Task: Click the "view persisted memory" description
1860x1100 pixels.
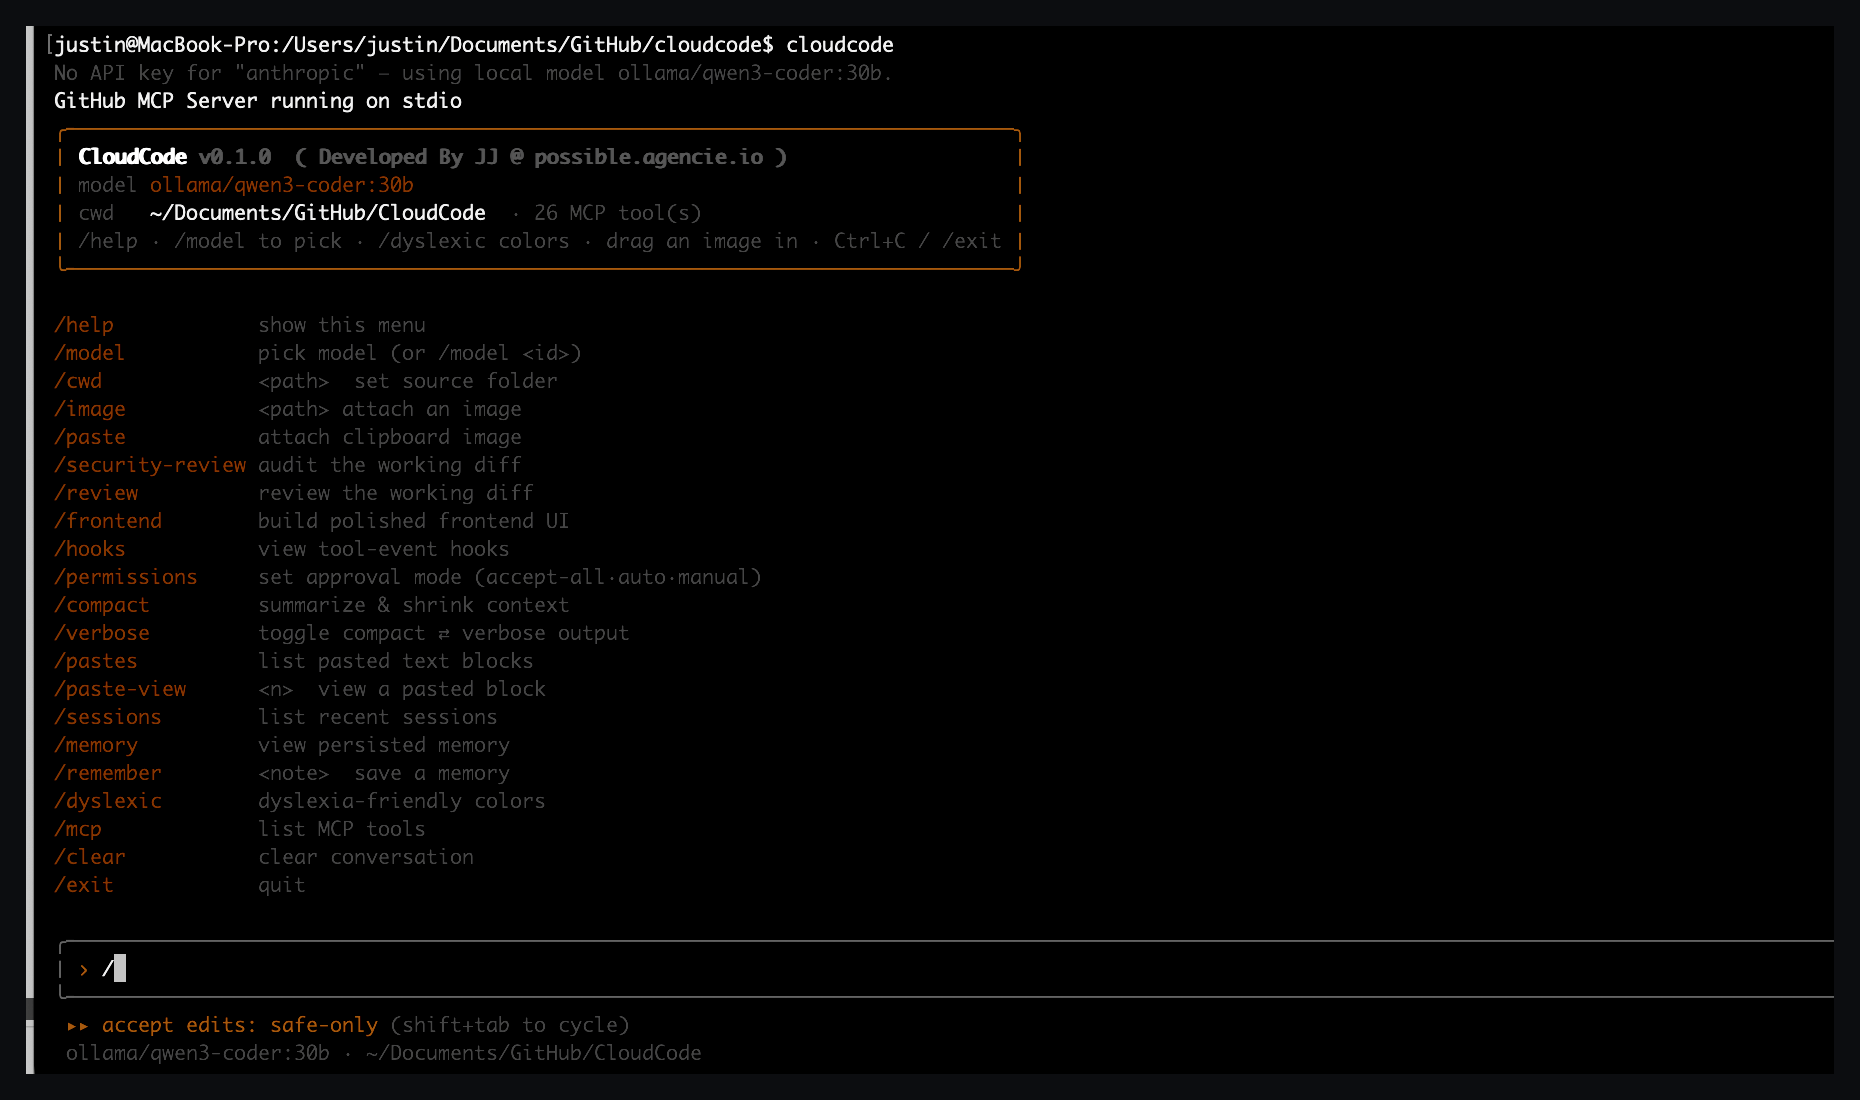Action: [x=384, y=745]
